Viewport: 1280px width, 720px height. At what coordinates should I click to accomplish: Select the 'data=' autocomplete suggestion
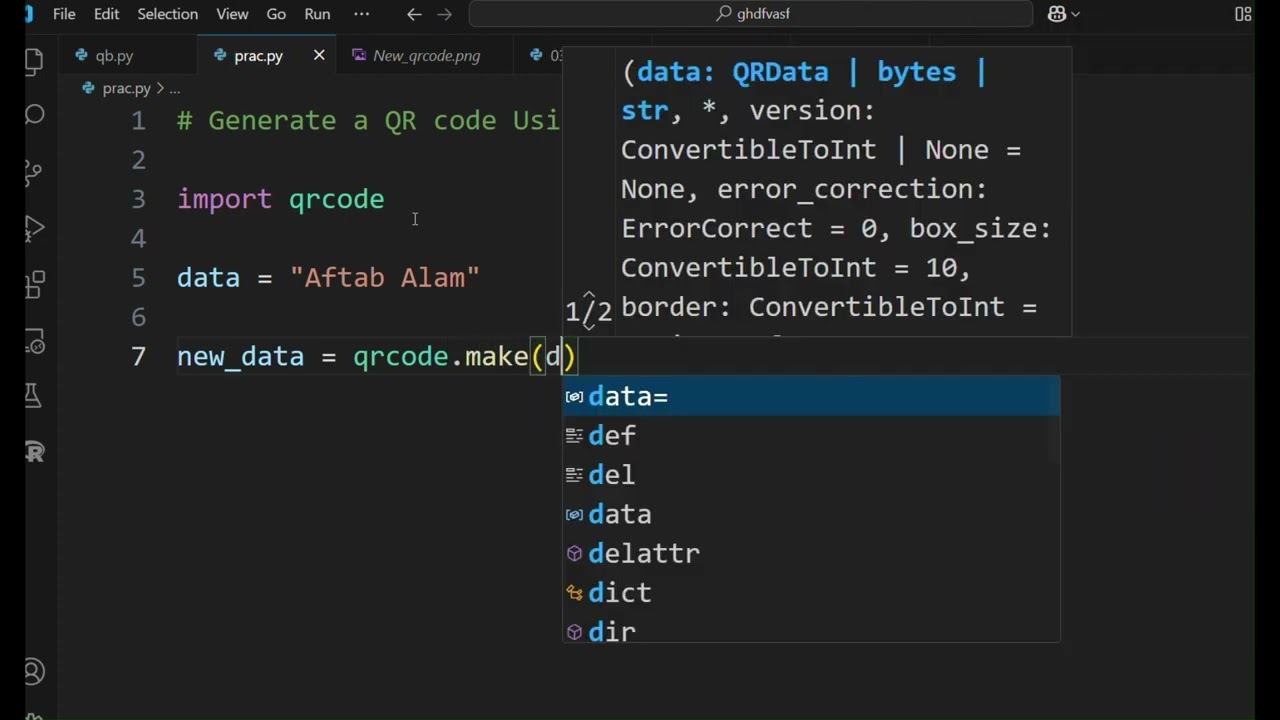pos(811,396)
